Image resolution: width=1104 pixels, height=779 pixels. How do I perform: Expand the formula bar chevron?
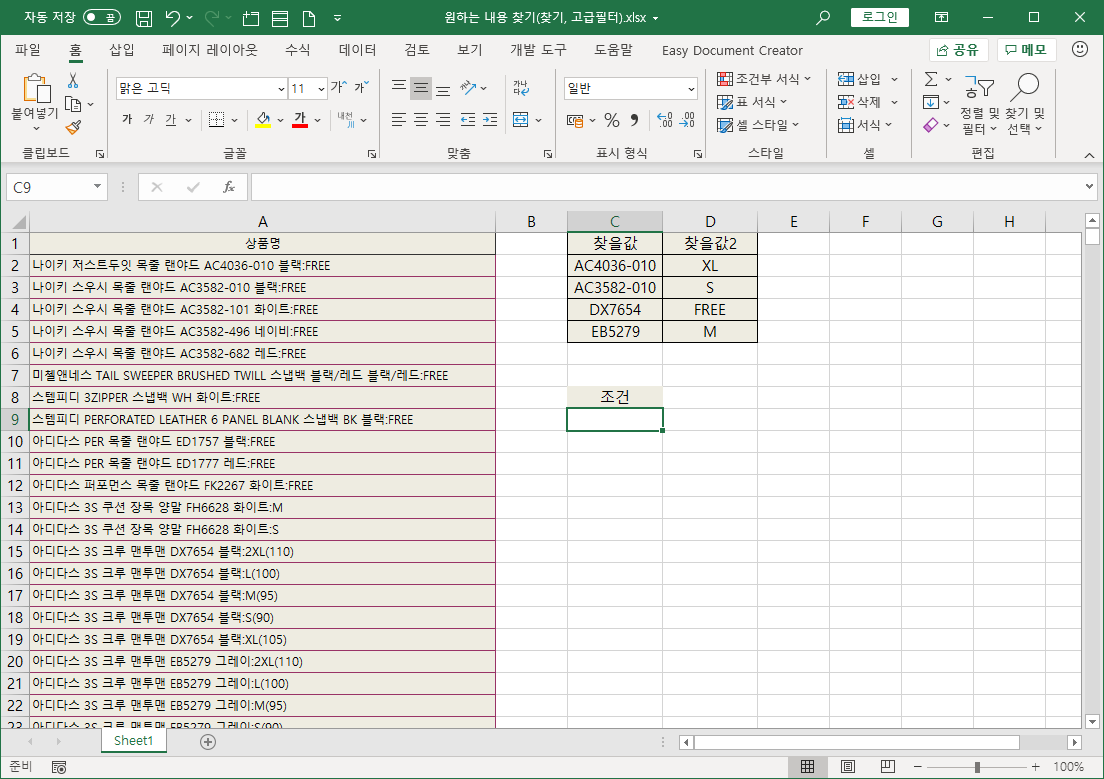tap(1089, 187)
